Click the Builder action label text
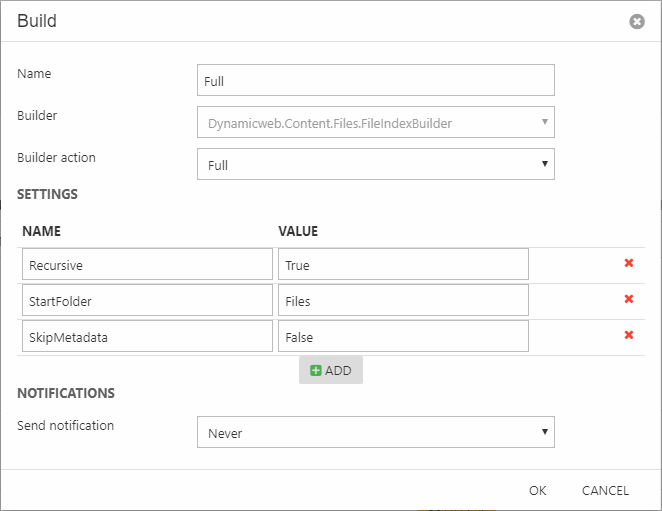Screen dimensions: 662x511 point(57,157)
